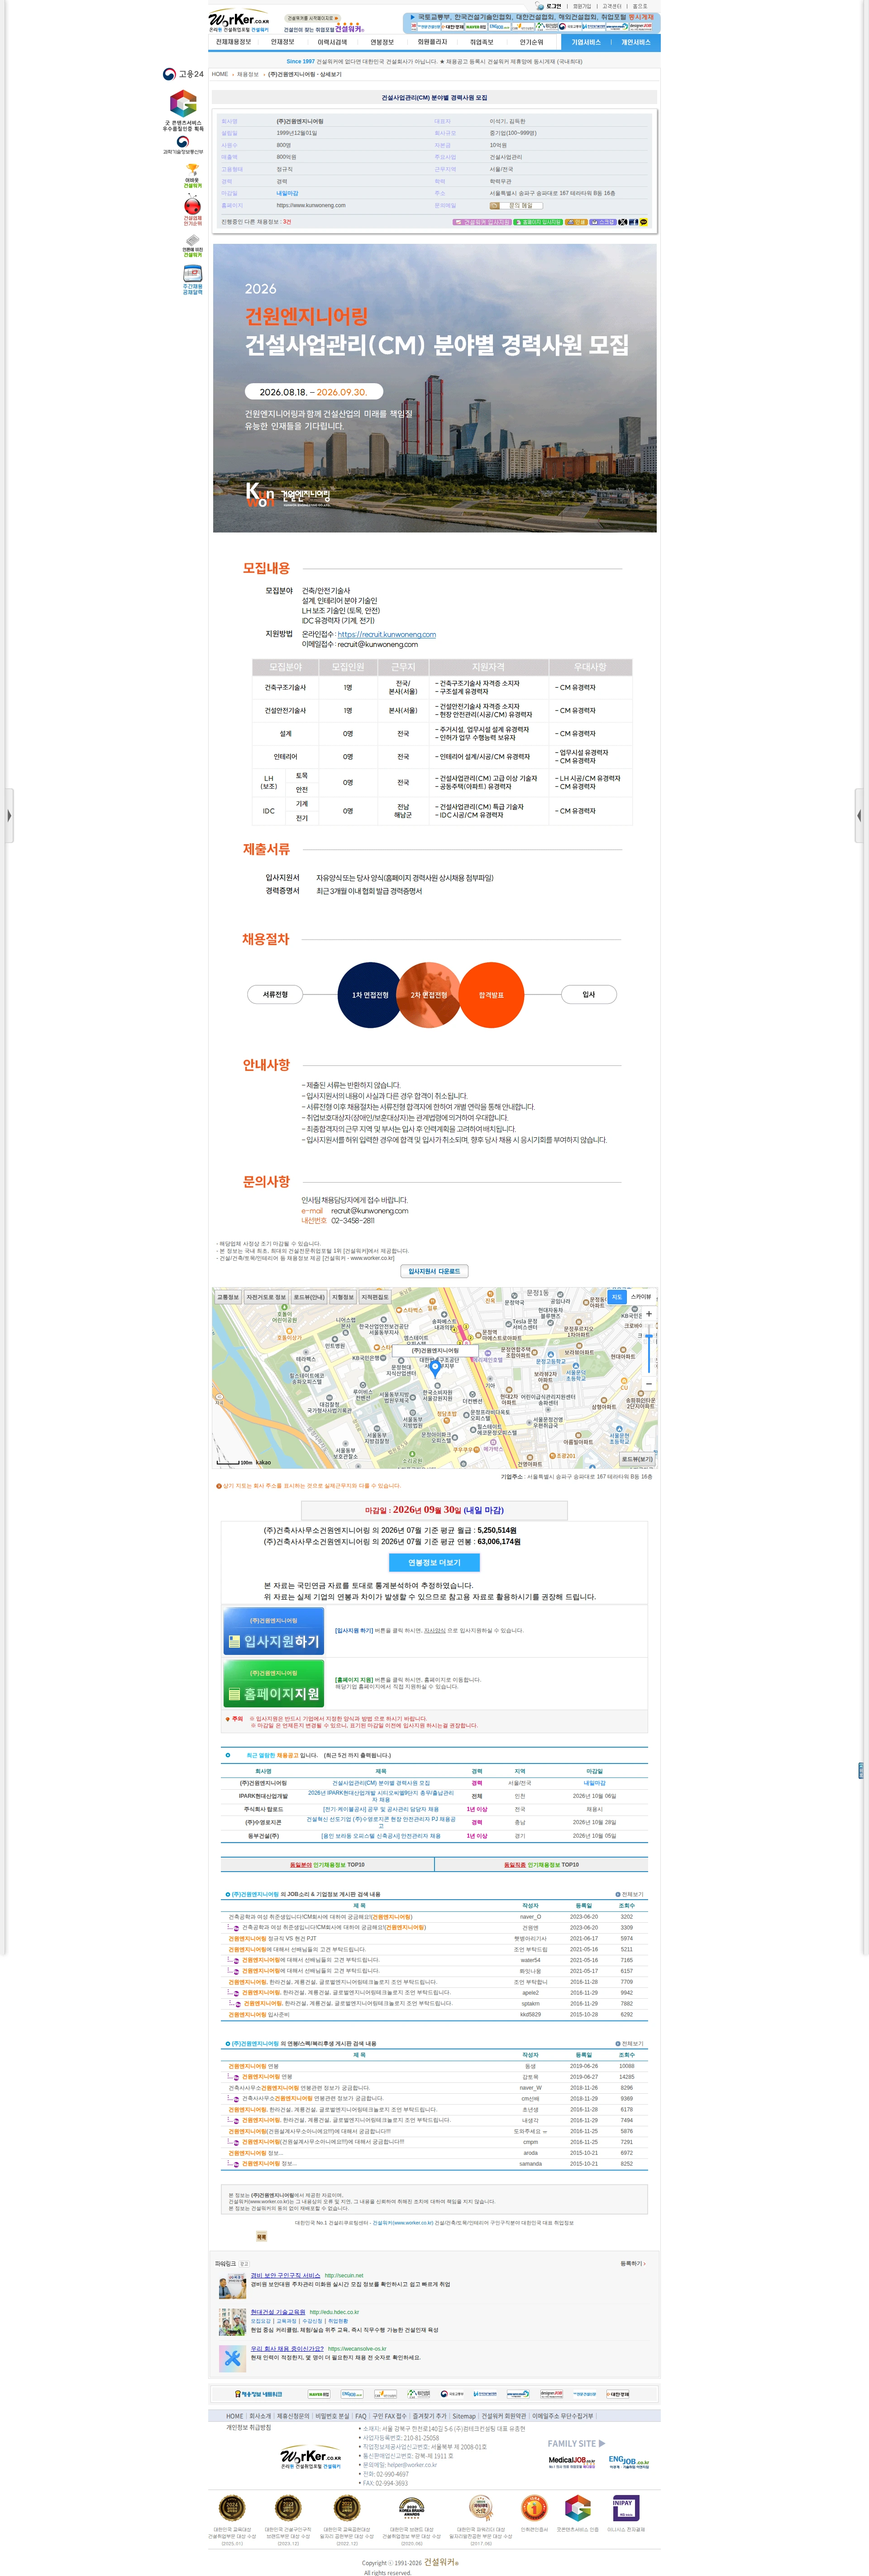Screen dimensions: 869x2576
Task: Click the large 홈페이지지원 button
Action: tap(273, 1684)
